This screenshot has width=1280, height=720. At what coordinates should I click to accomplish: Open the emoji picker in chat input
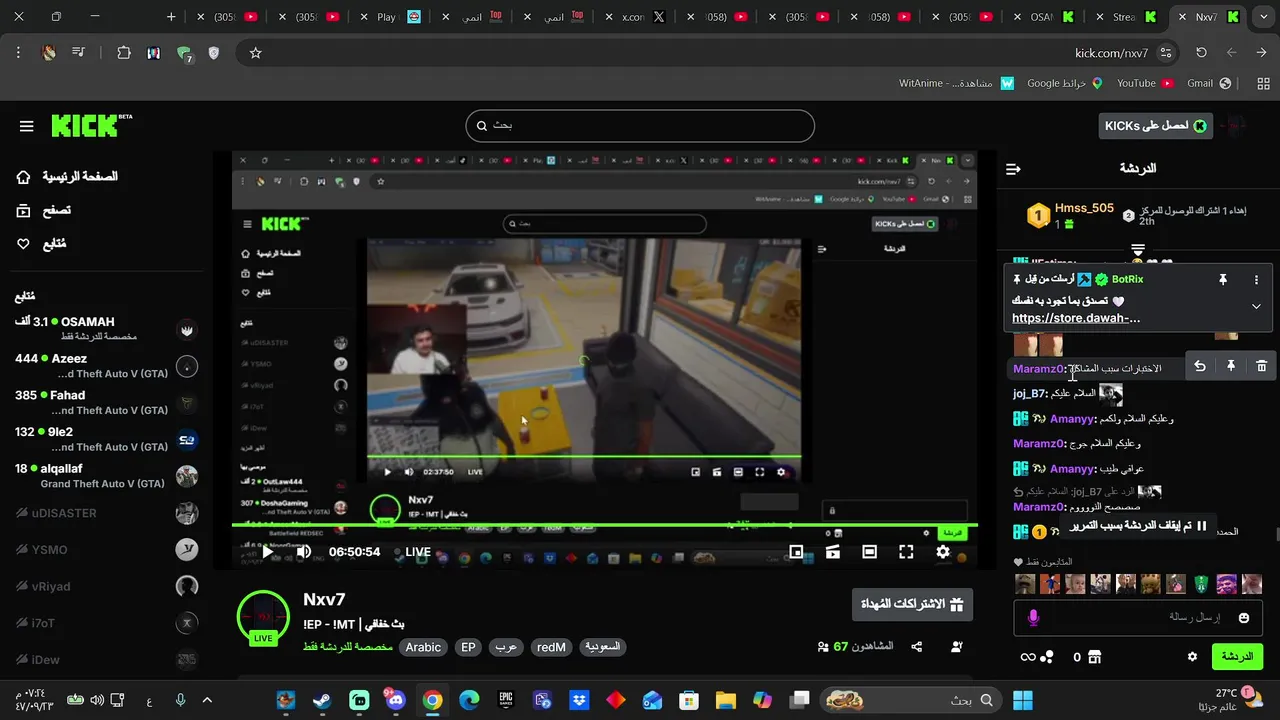pyautogui.click(x=1244, y=618)
